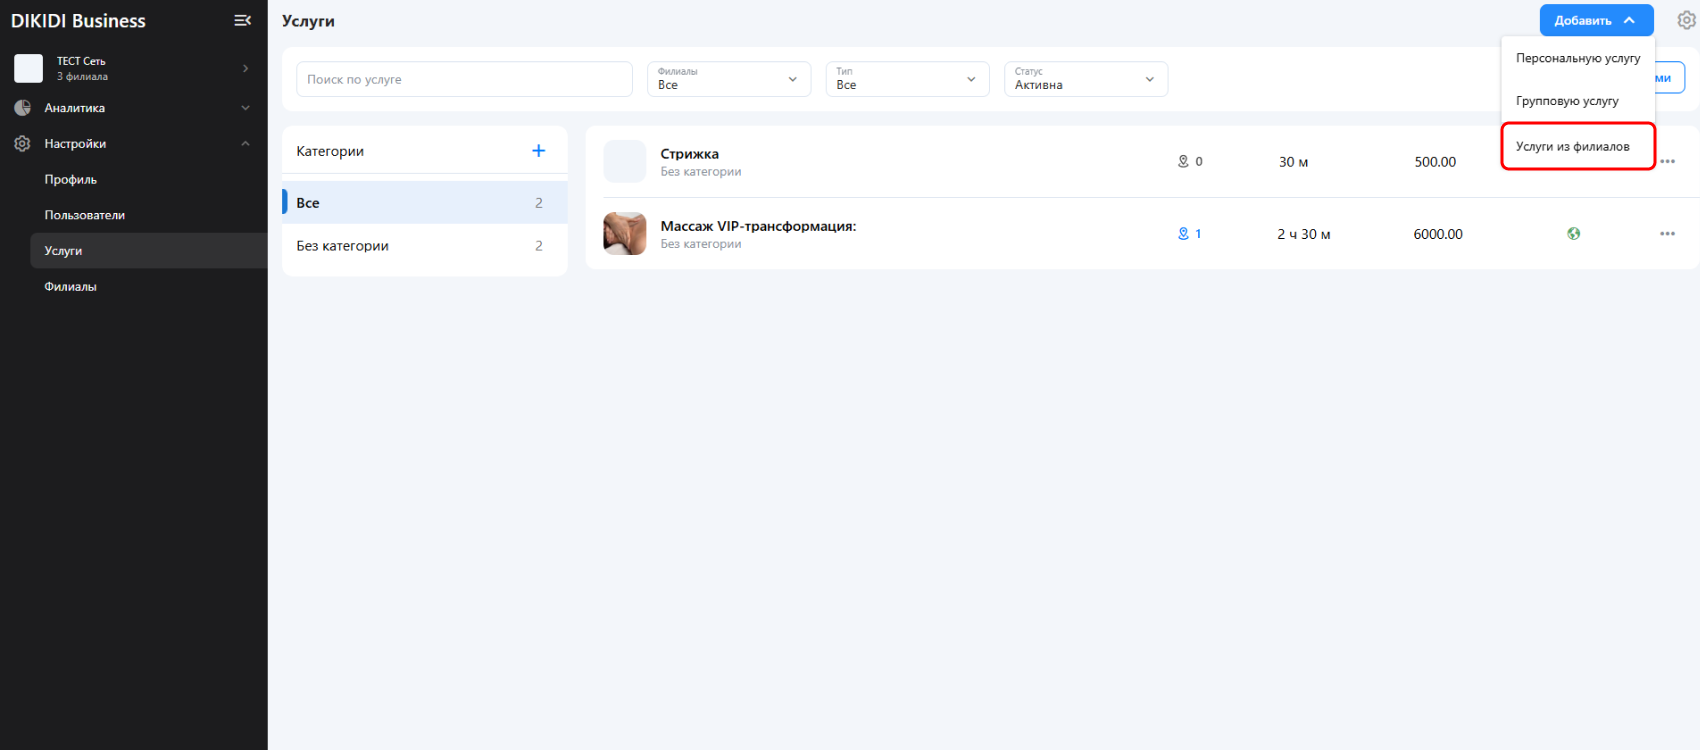Add a new category with plus icon
Screen dimensions: 1700x750
pyautogui.click(x=538, y=151)
